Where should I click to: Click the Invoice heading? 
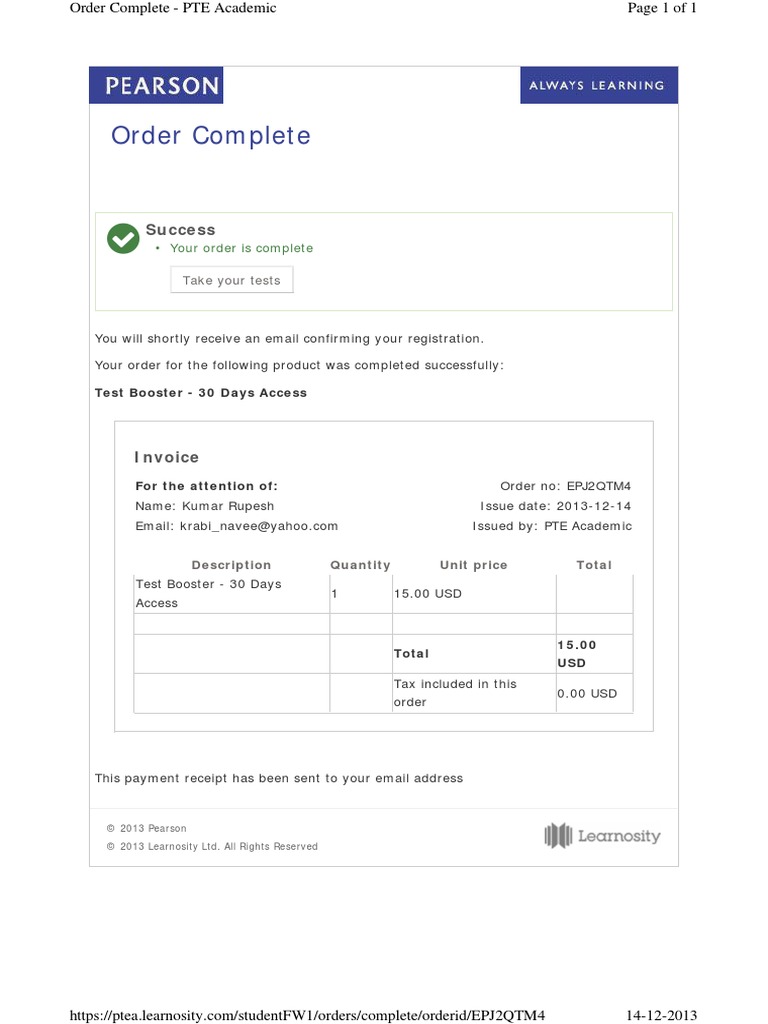pos(167,457)
